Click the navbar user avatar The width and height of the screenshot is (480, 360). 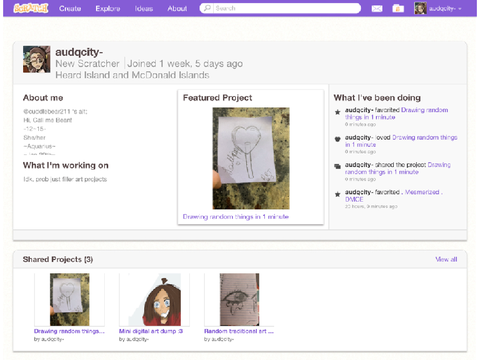[x=420, y=8]
